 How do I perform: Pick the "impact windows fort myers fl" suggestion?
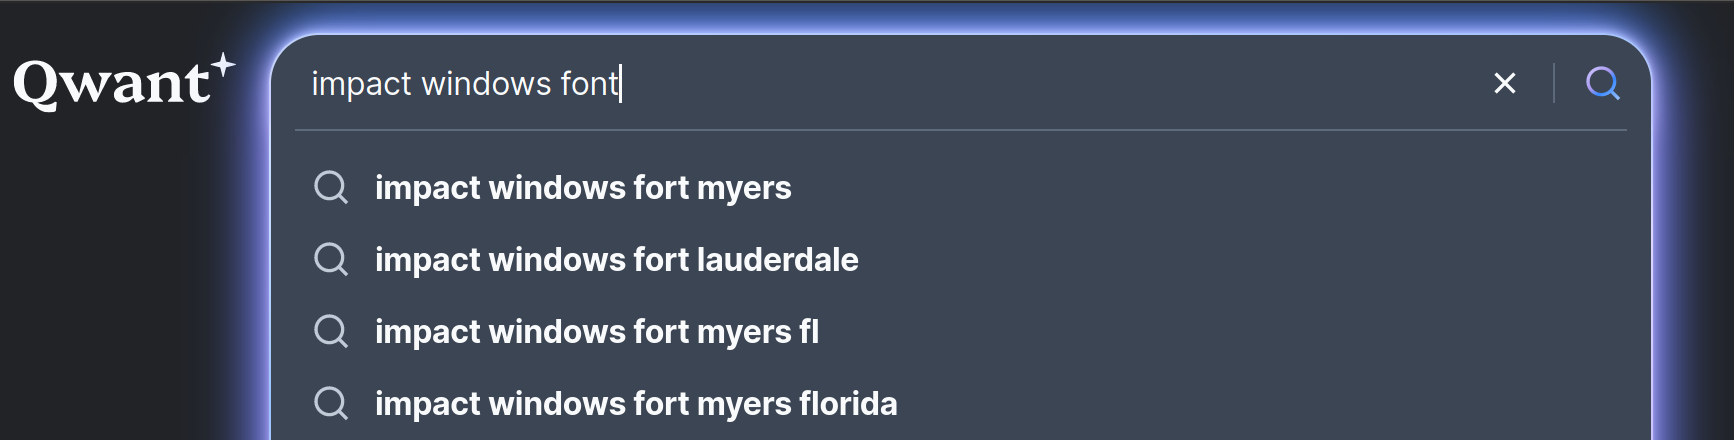pos(596,332)
